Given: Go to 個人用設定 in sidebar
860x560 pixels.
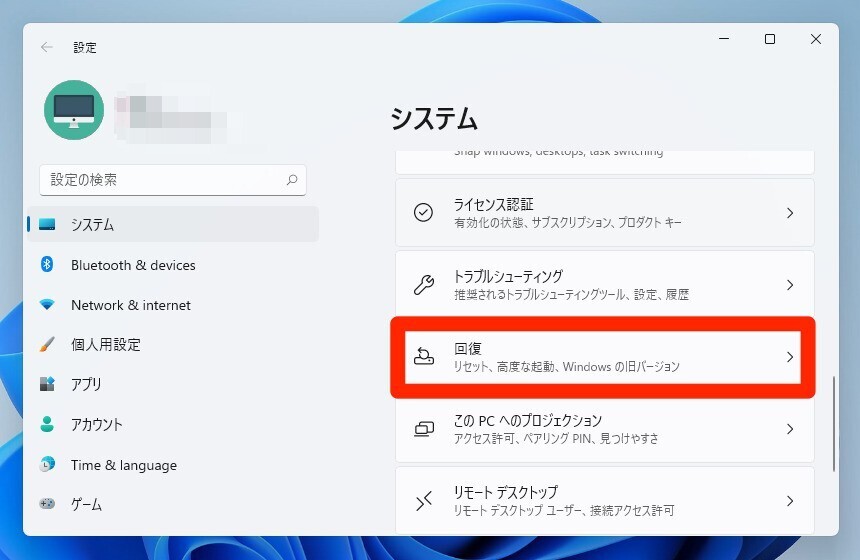Looking at the screenshot, I should tap(173, 344).
